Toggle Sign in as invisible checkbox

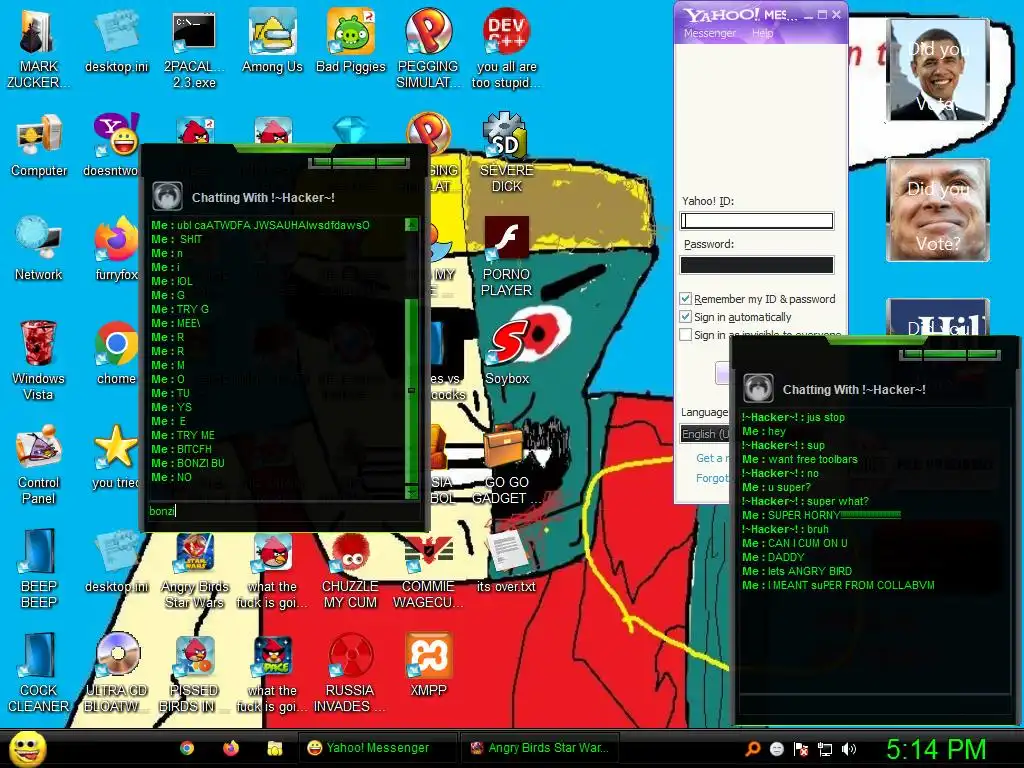tap(685, 334)
